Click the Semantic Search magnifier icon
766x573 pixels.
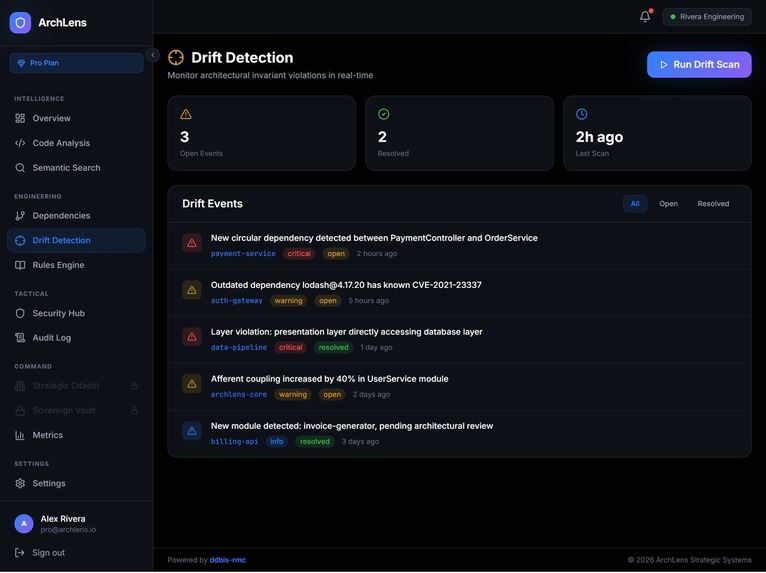(20, 168)
